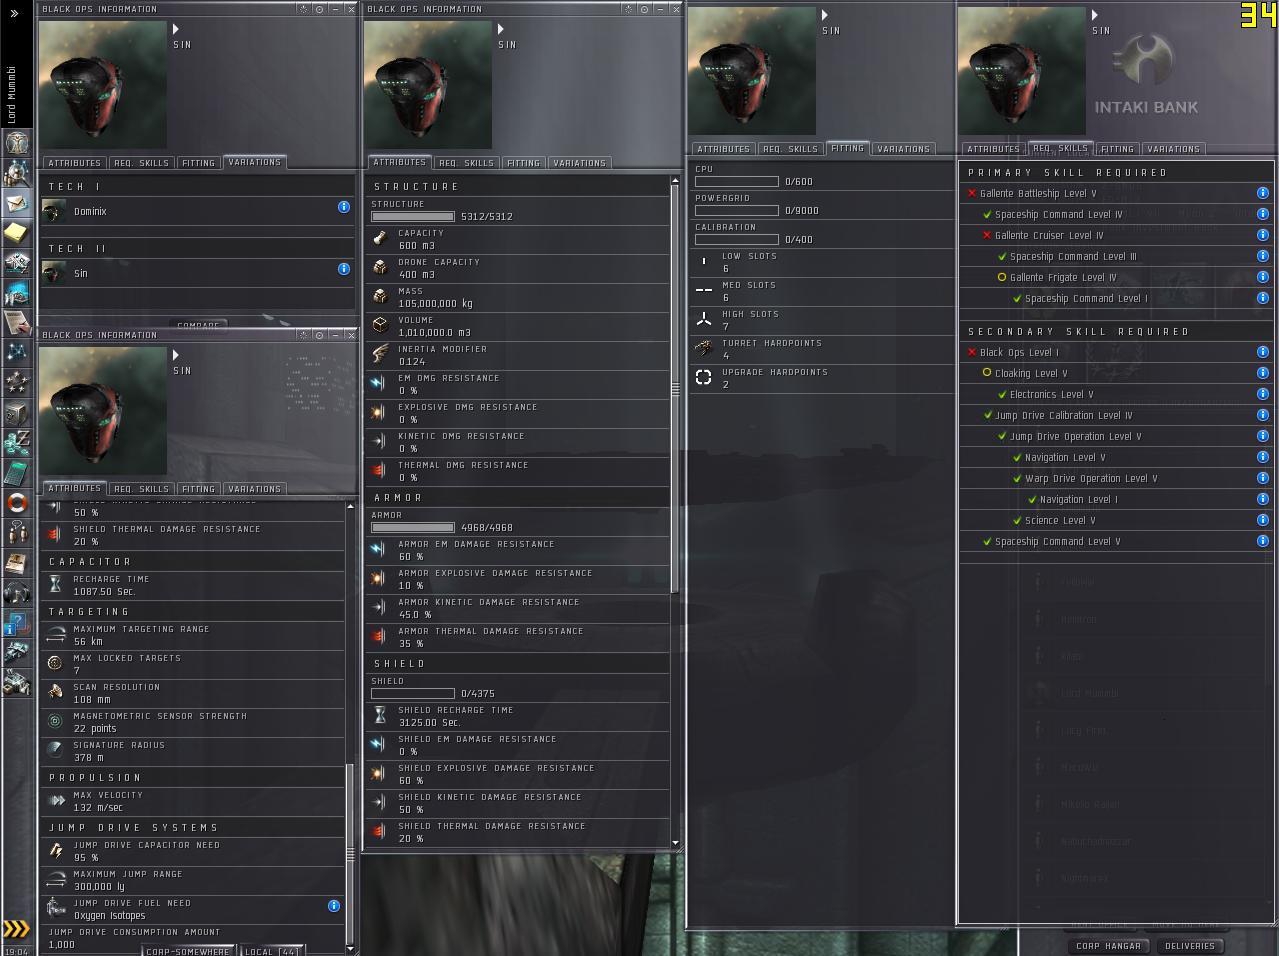Open the Character Sheet from the Neocom
Viewport: 1279px width, 956px height.
coord(17,142)
